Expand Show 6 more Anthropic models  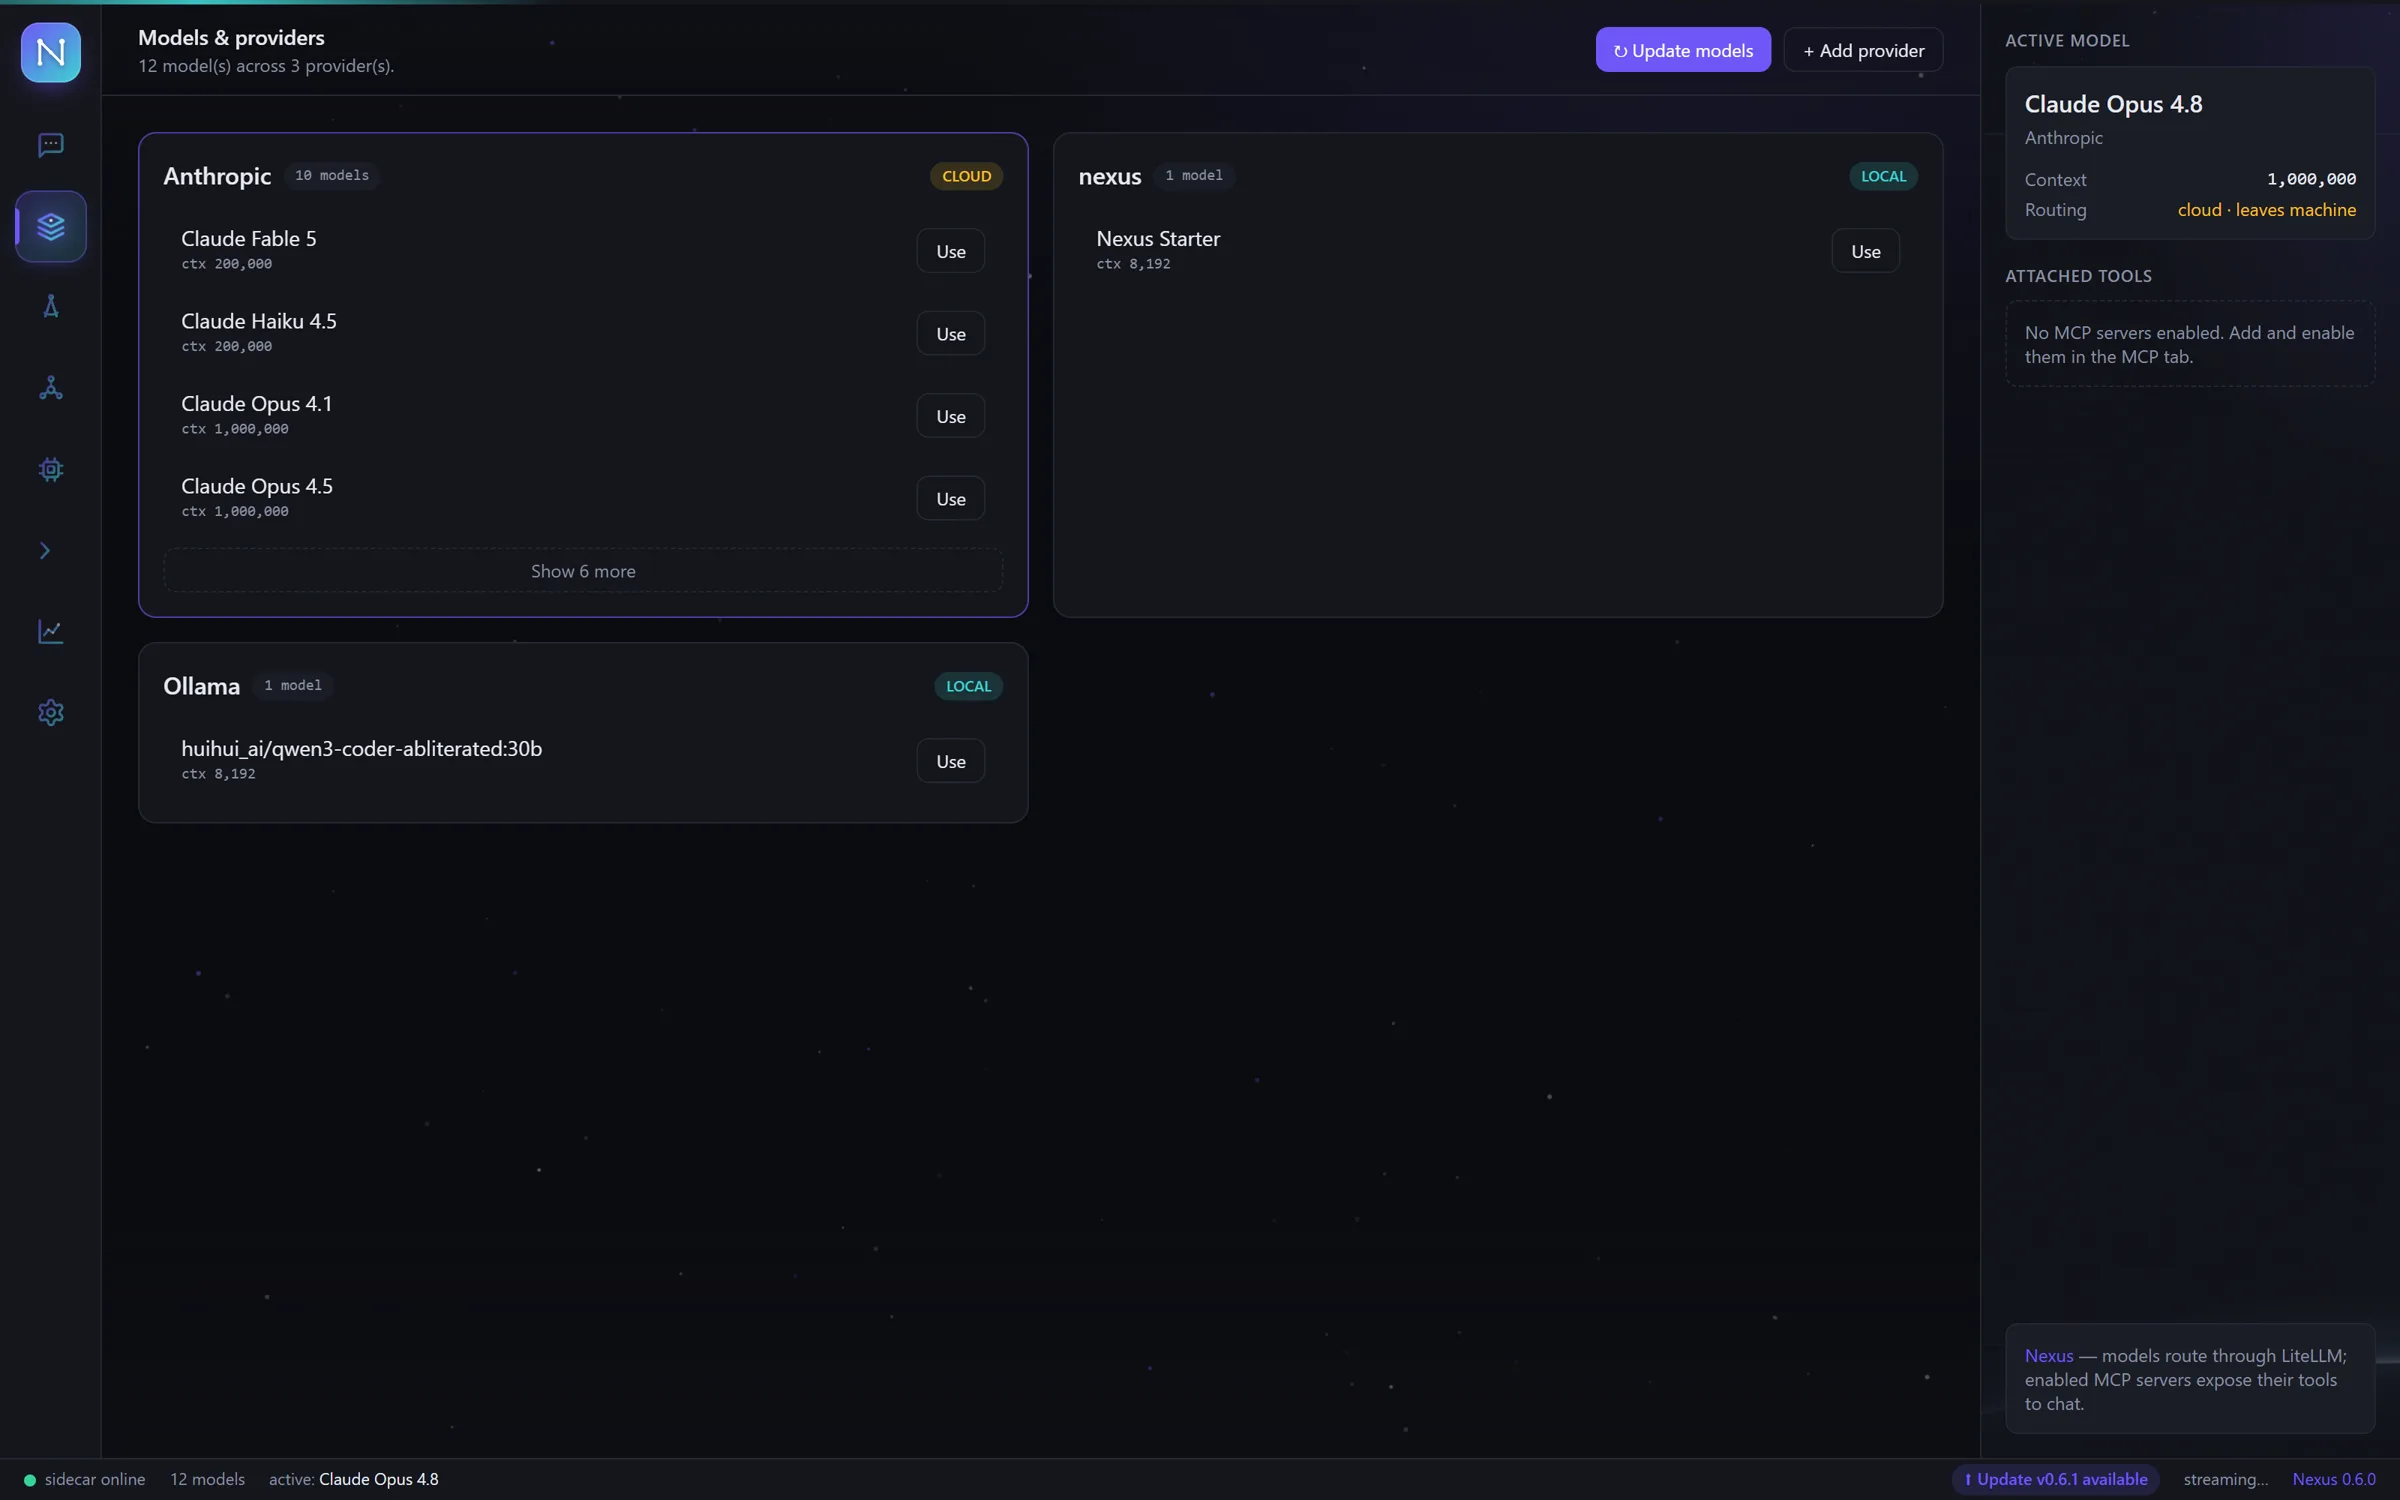point(583,571)
